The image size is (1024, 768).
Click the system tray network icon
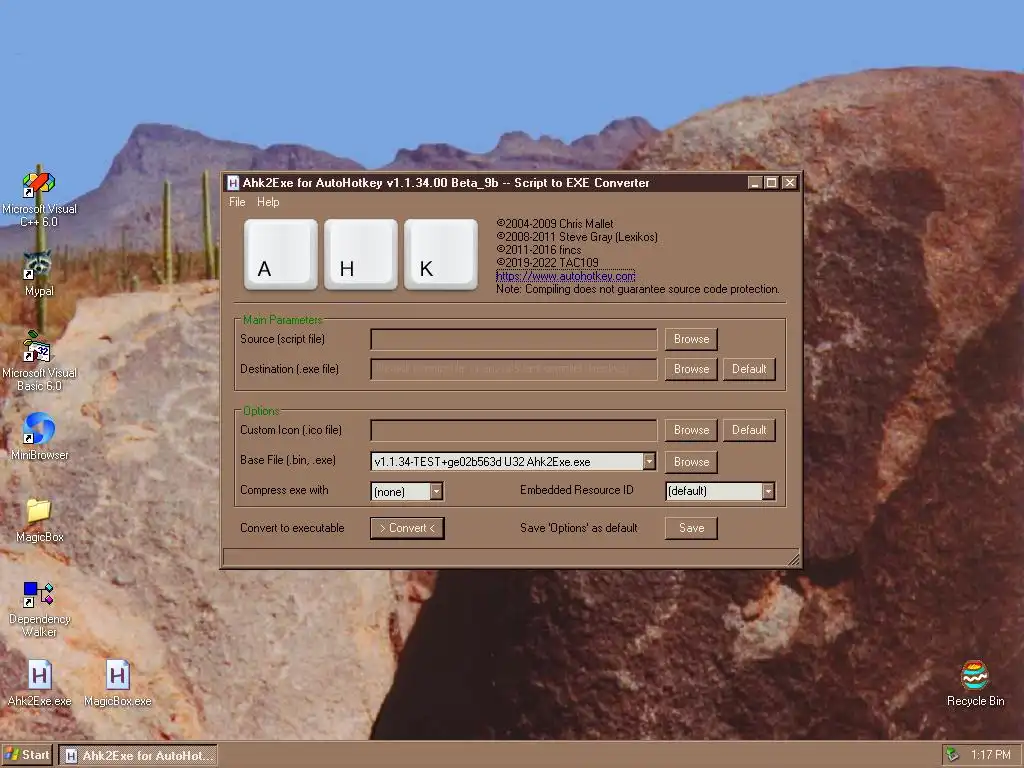click(x=953, y=755)
